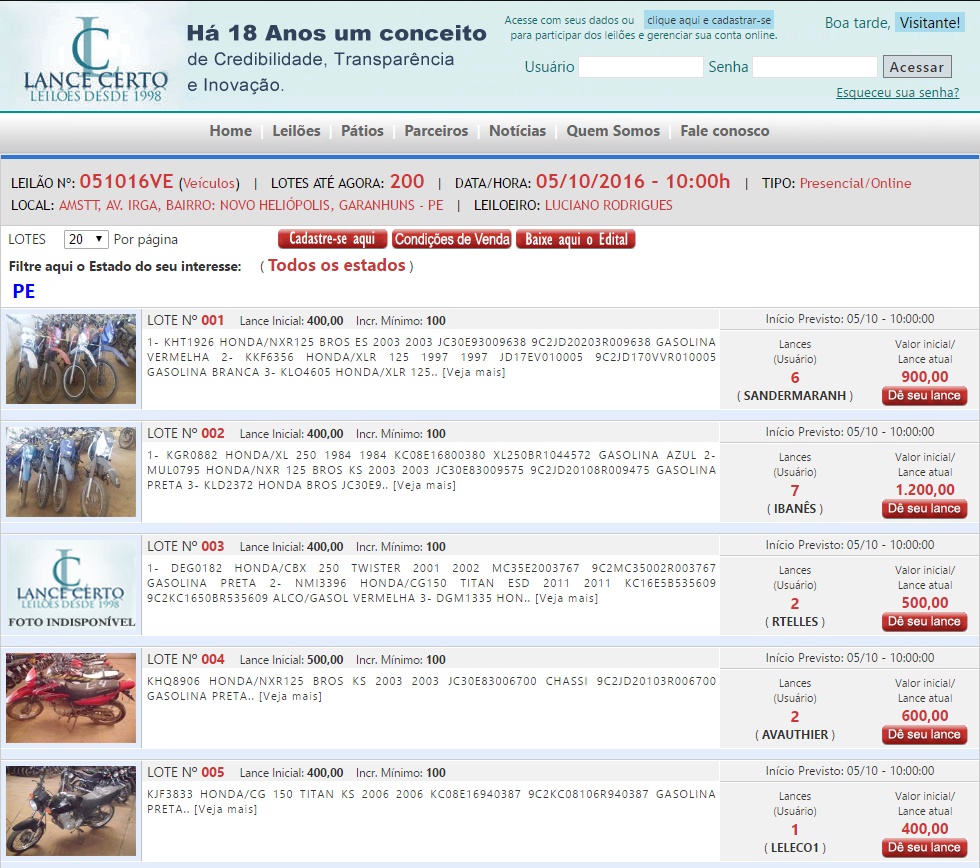The width and height of the screenshot is (980, 868).
Task: Focus the Senha password field
Action: [815, 67]
